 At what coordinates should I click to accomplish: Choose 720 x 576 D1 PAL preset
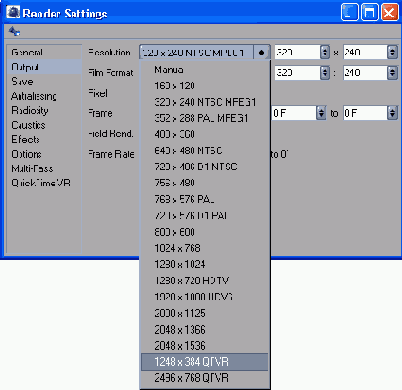[x=191, y=215]
